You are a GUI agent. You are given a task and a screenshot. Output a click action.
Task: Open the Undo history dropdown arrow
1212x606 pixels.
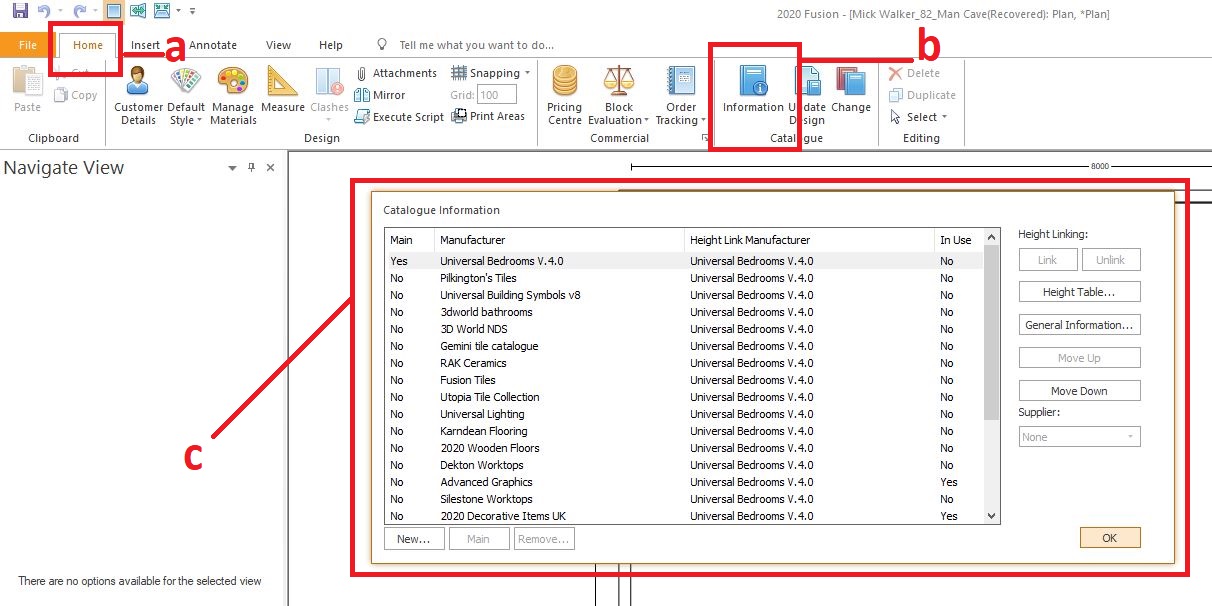click(60, 11)
